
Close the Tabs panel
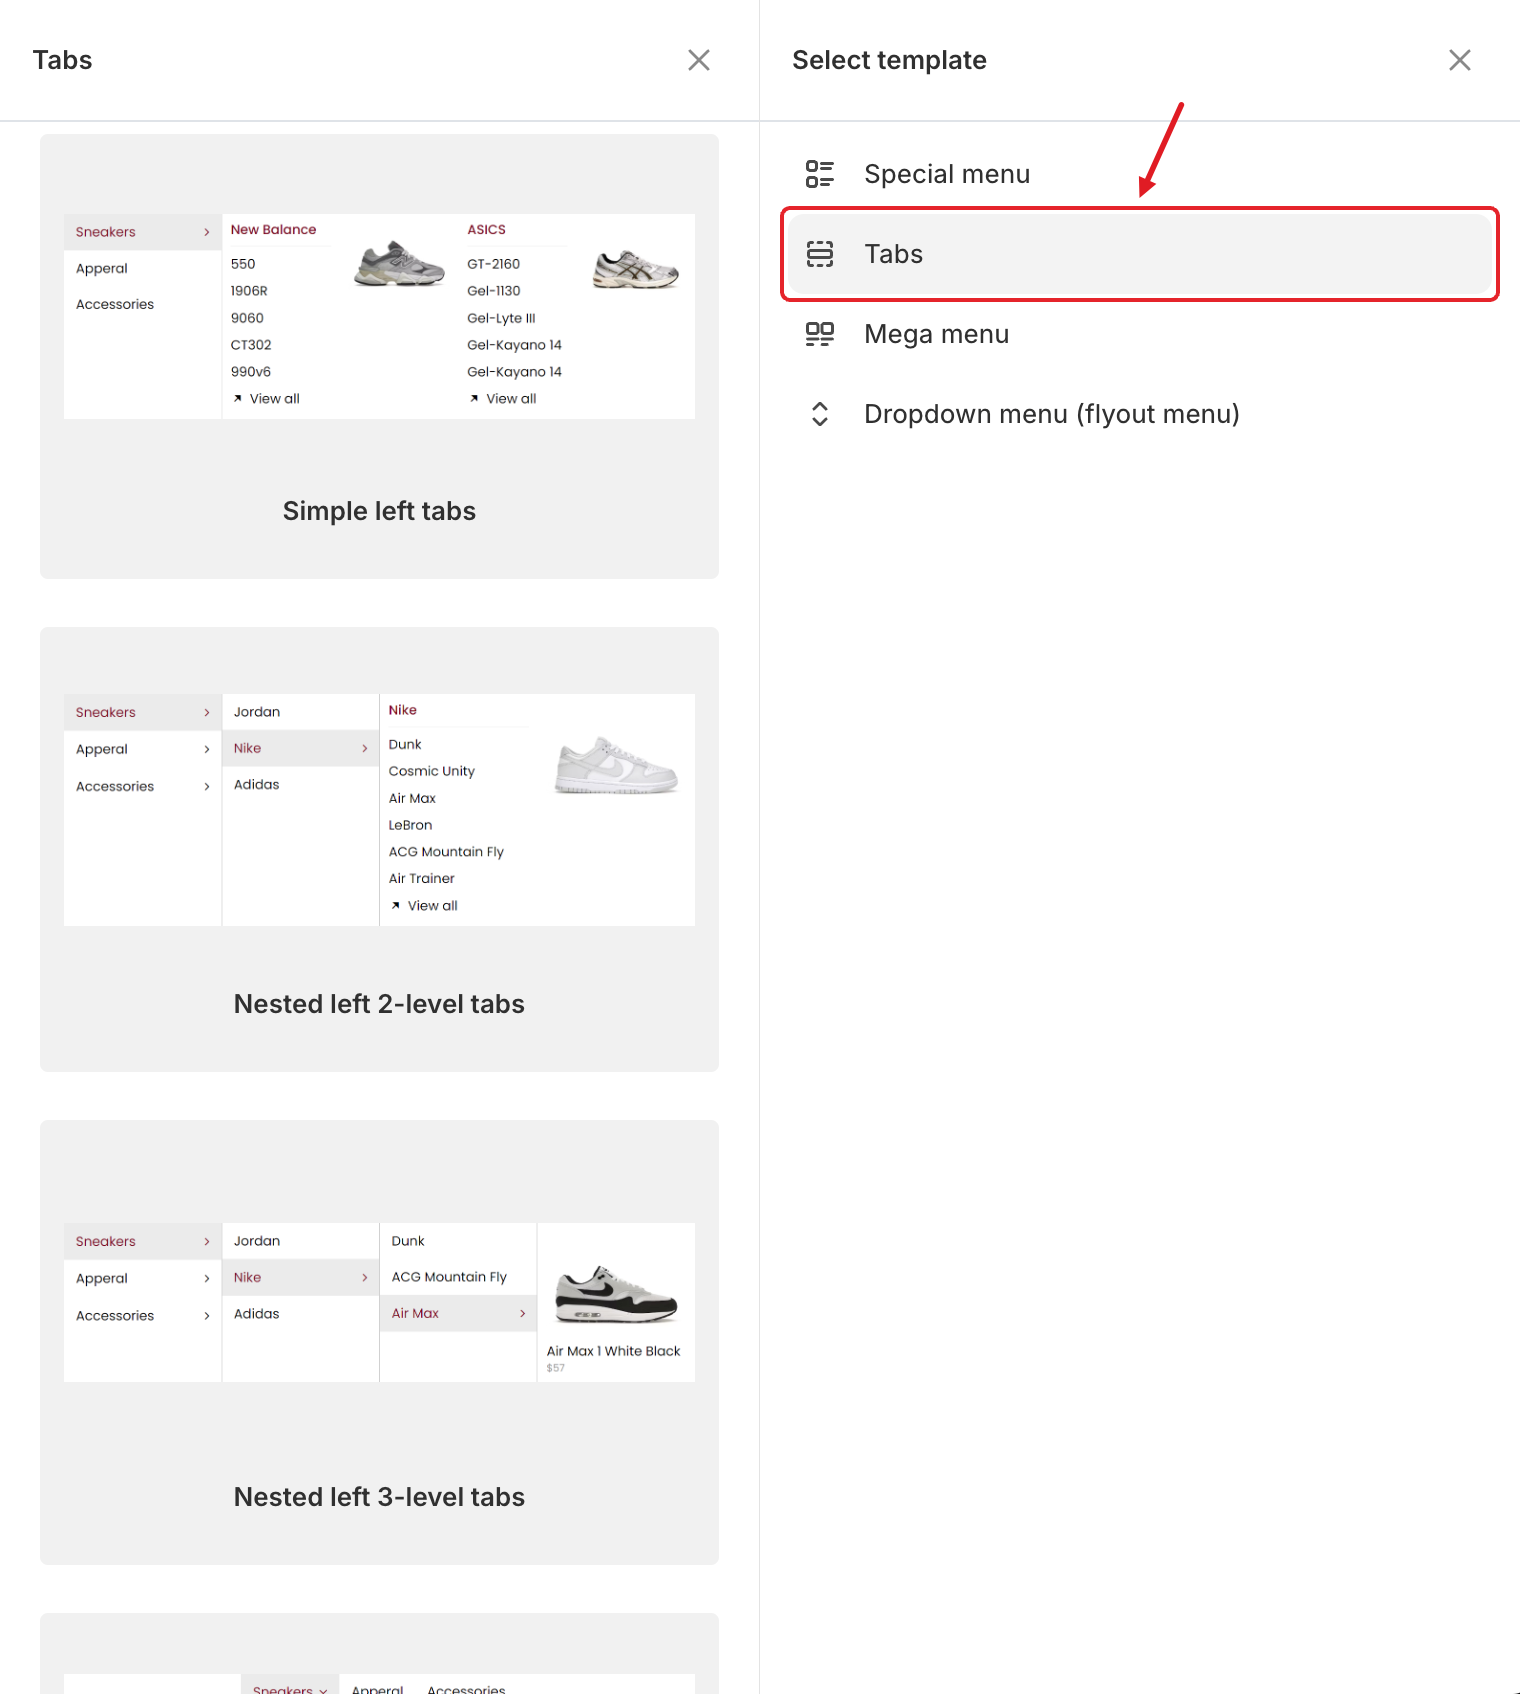point(699,60)
